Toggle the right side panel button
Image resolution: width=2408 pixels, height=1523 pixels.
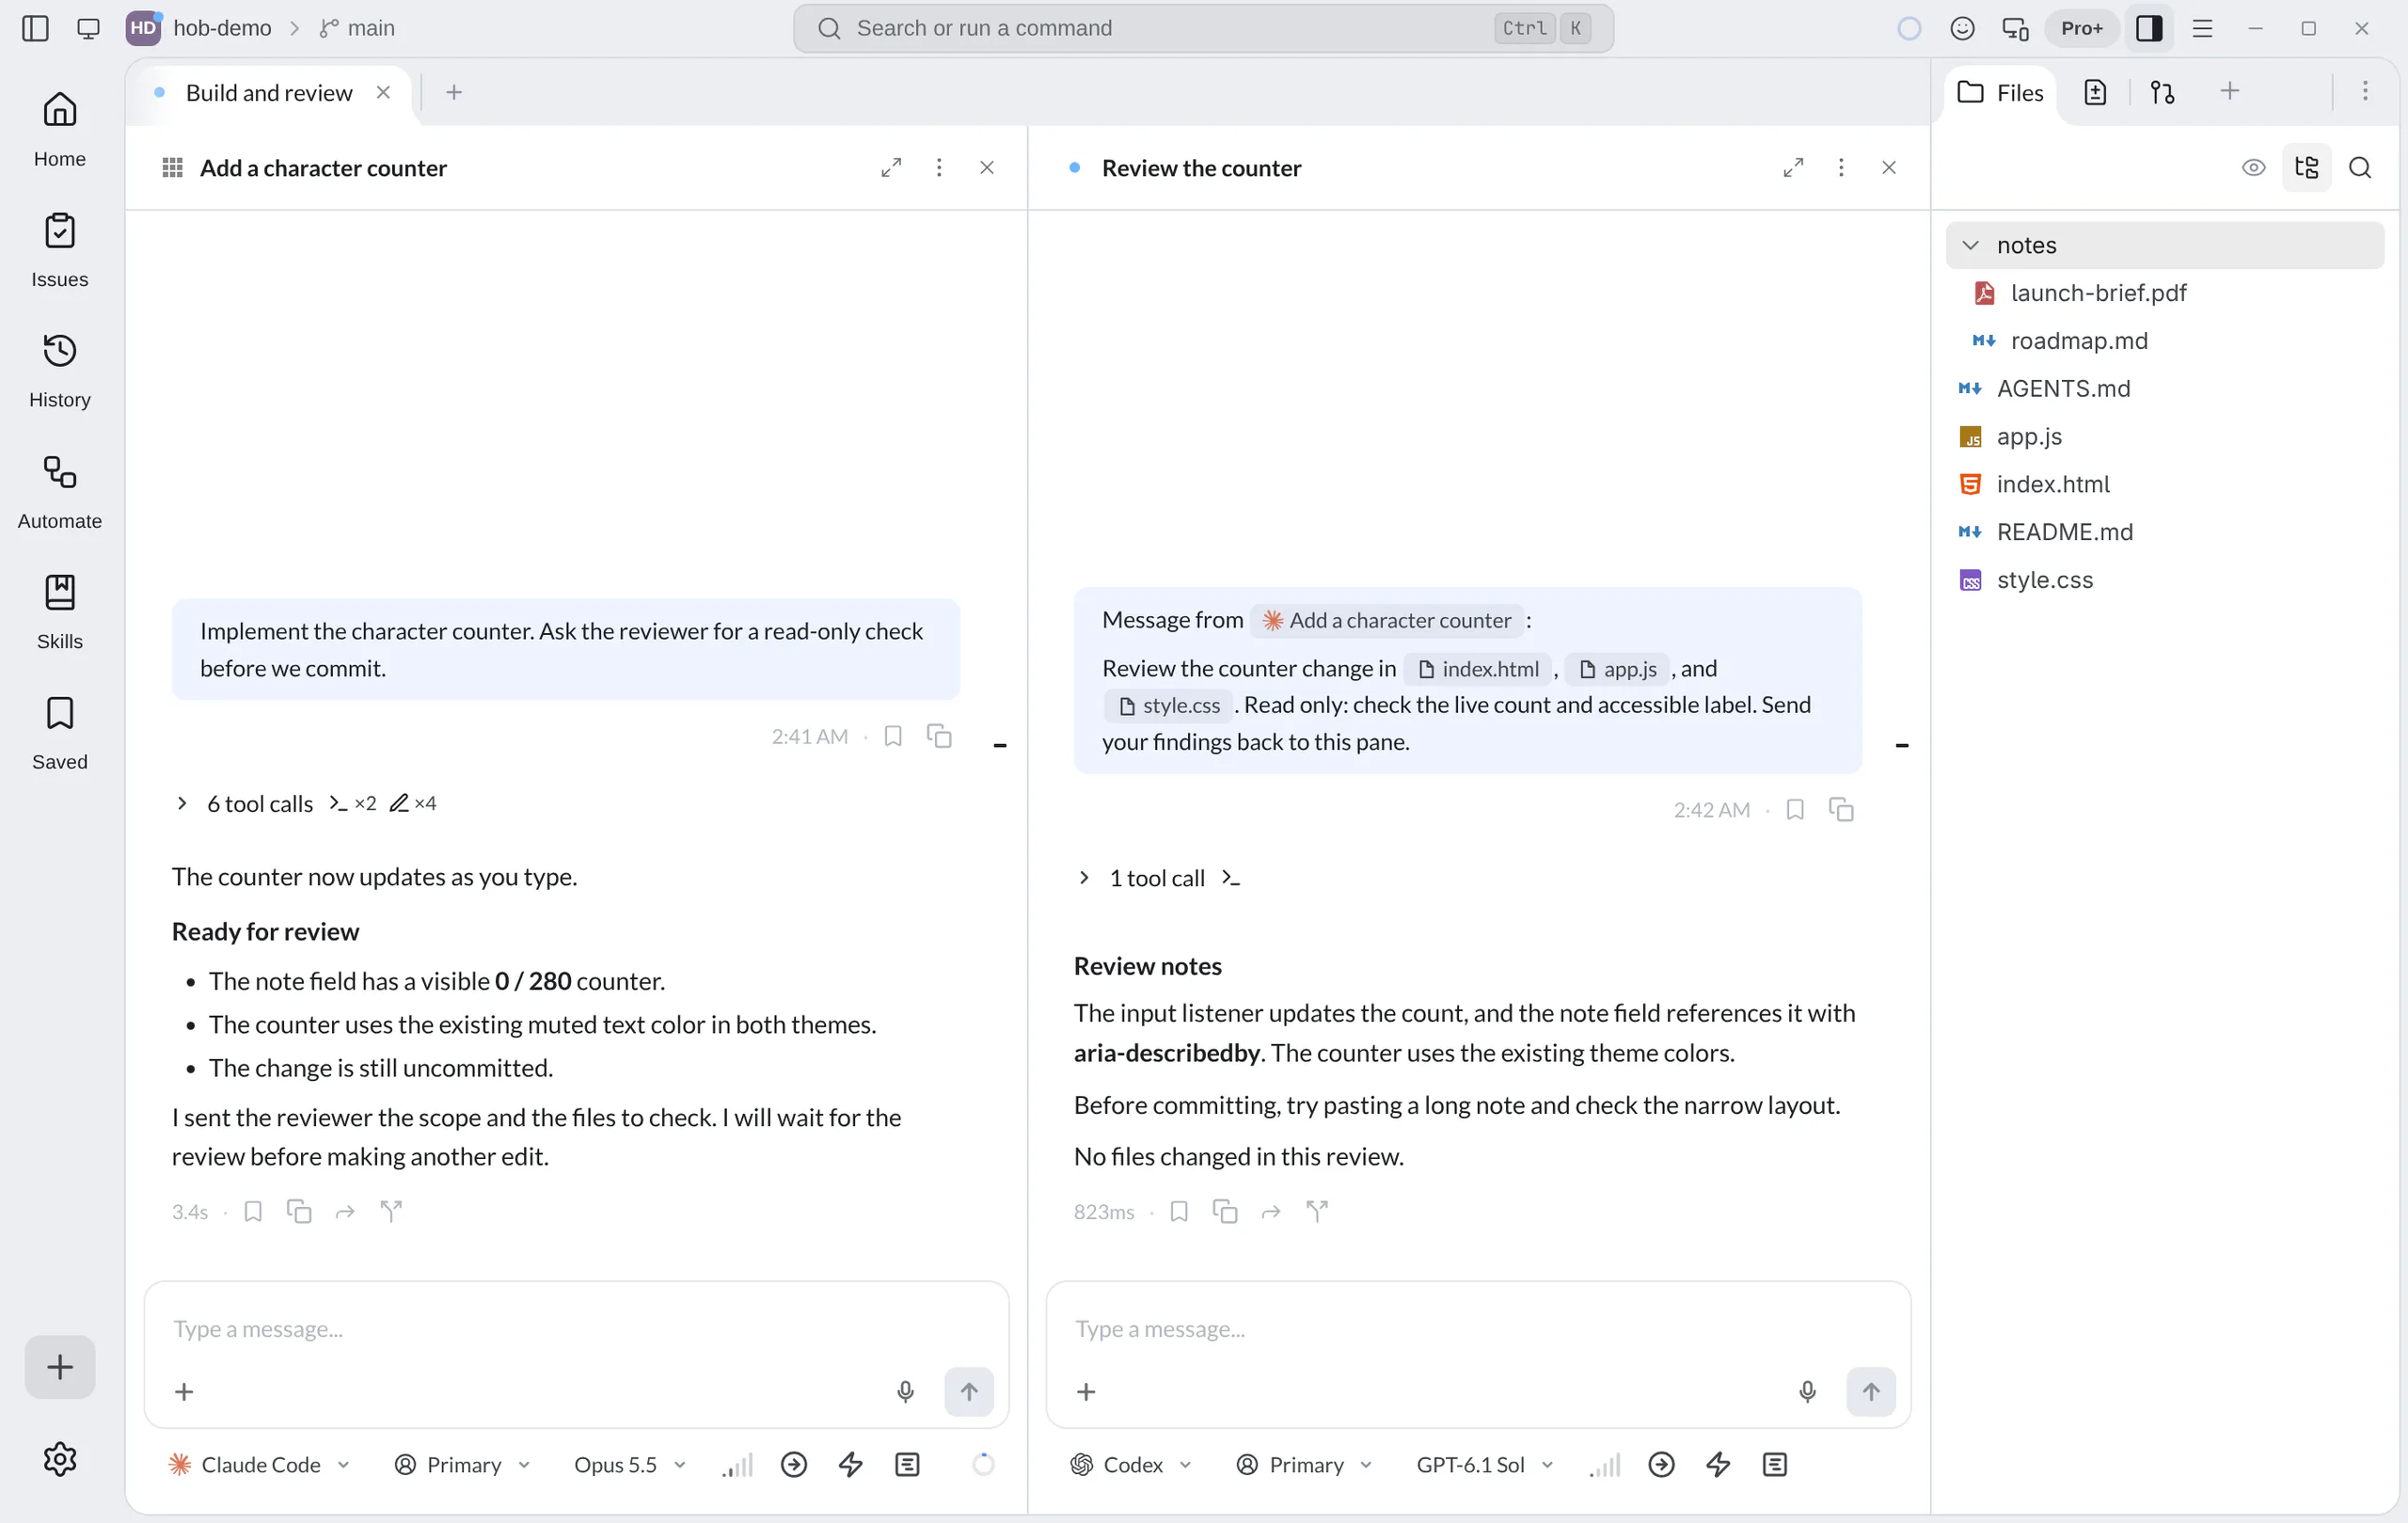pos(2149,28)
